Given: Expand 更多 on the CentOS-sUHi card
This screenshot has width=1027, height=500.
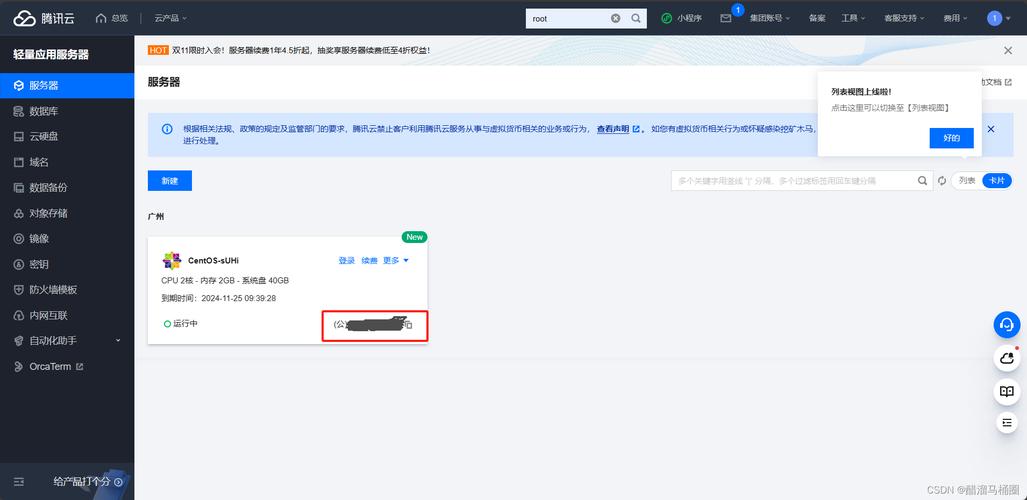Looking at the screenshot, I should pos(396,261).
